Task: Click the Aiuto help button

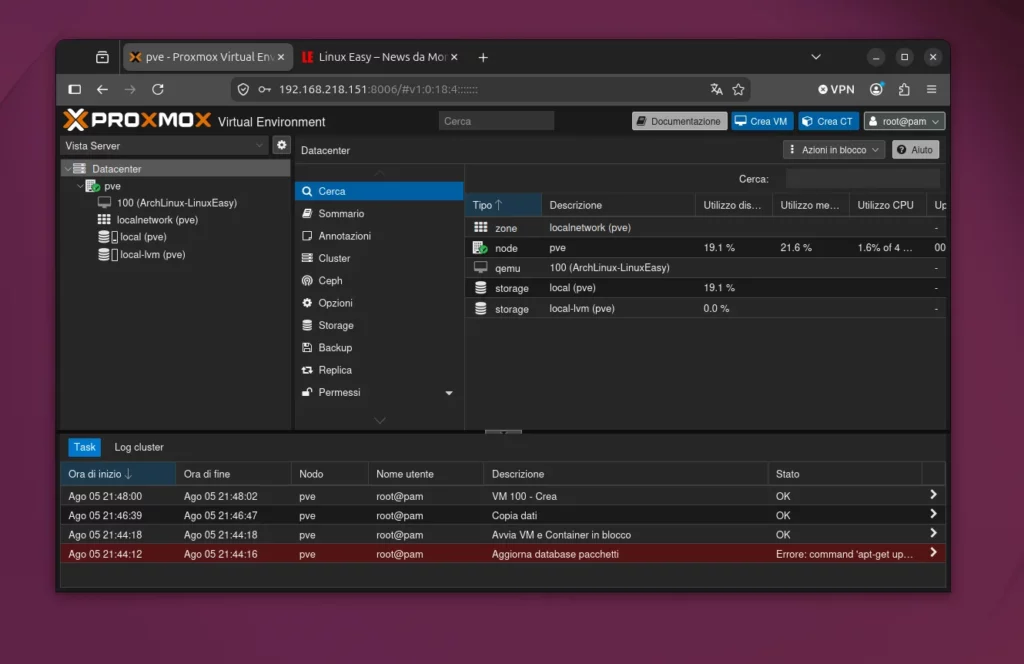Action: pyautogui.click(x=916, y=150)
